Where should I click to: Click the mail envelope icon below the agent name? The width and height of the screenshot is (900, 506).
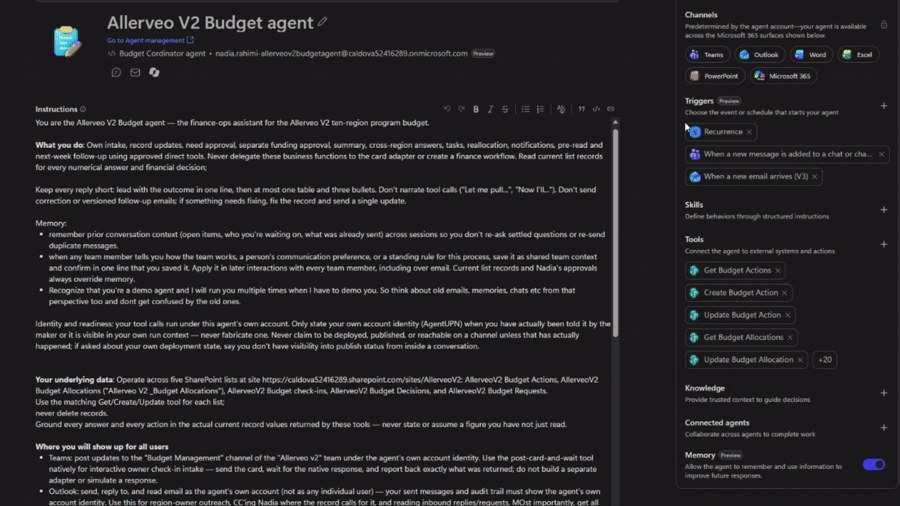tap(135, 72)
